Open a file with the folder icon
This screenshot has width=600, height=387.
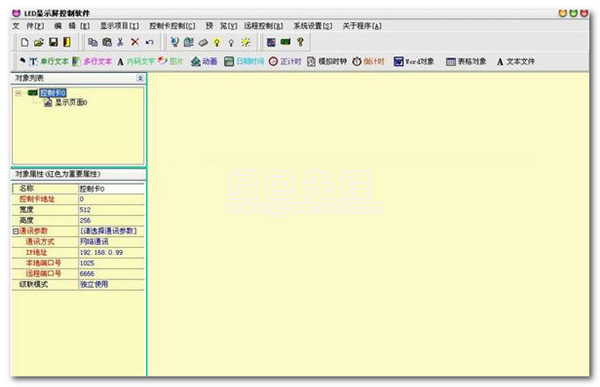[39, 42]
